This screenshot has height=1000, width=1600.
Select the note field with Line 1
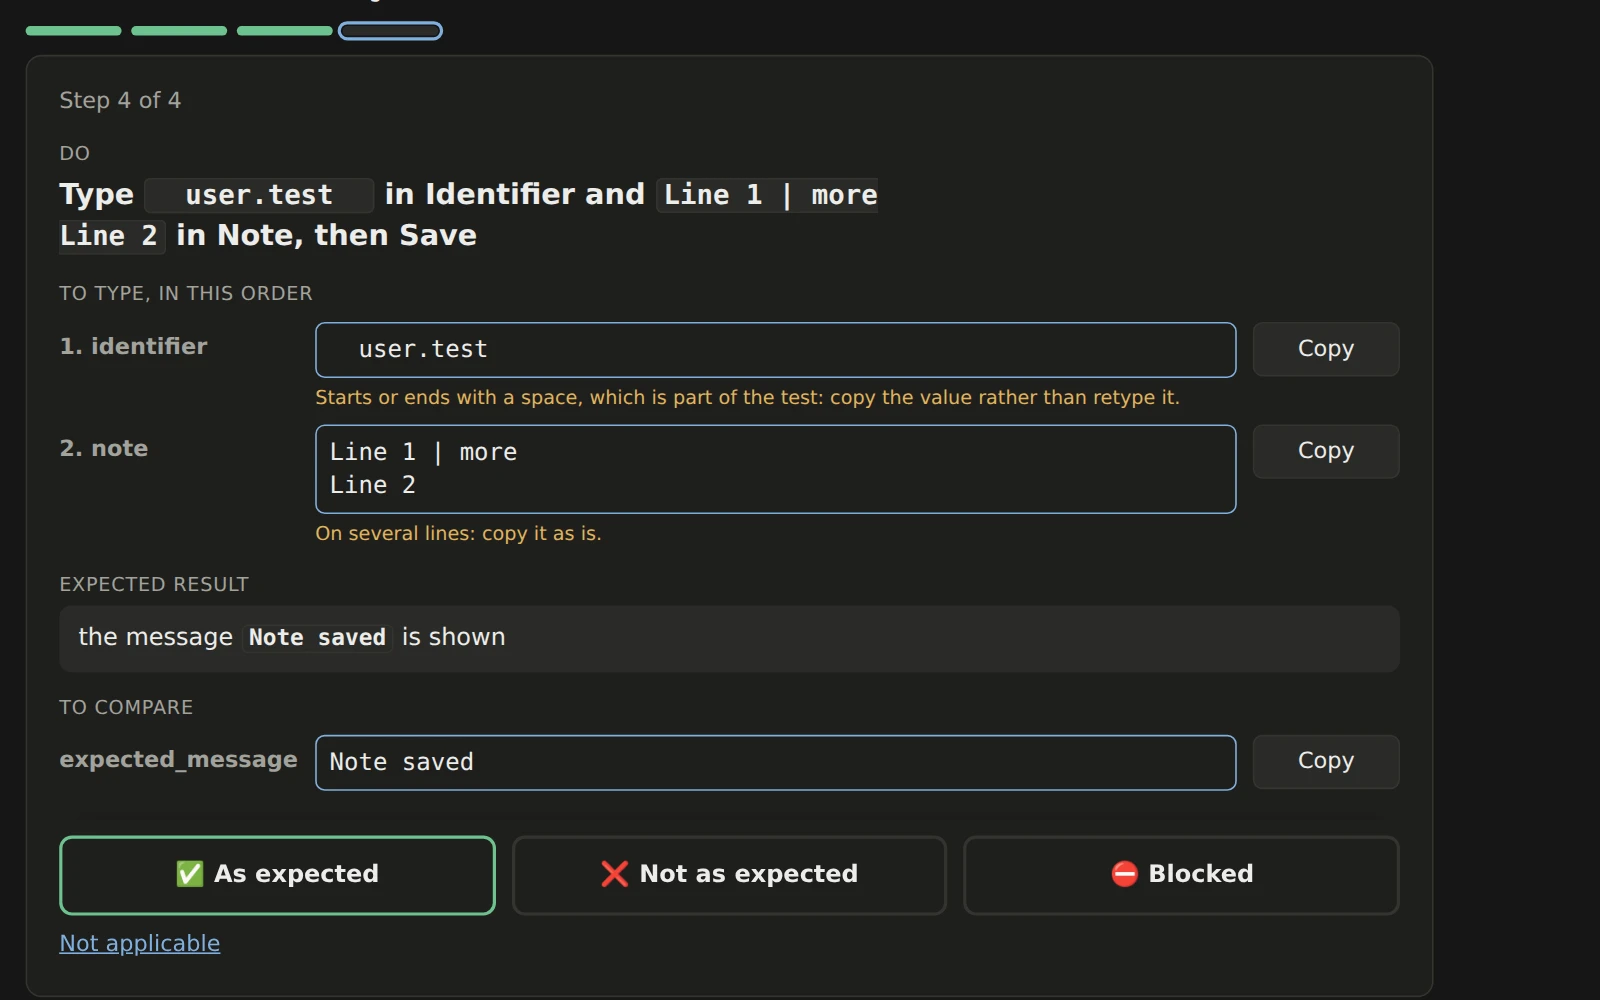coord(776,469)
